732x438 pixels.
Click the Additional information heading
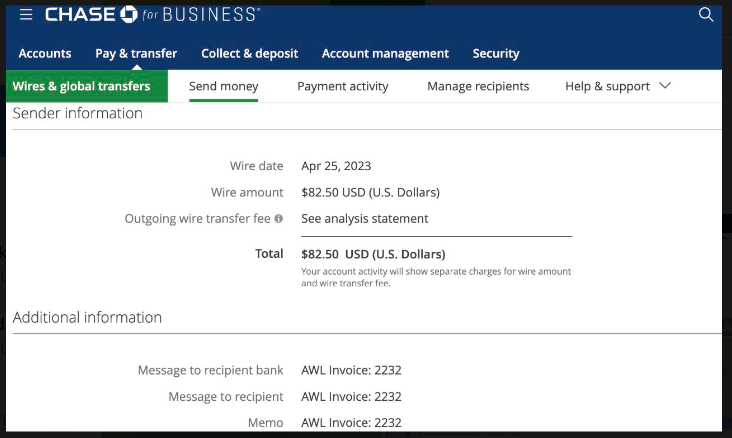click(x=87, y=318)
